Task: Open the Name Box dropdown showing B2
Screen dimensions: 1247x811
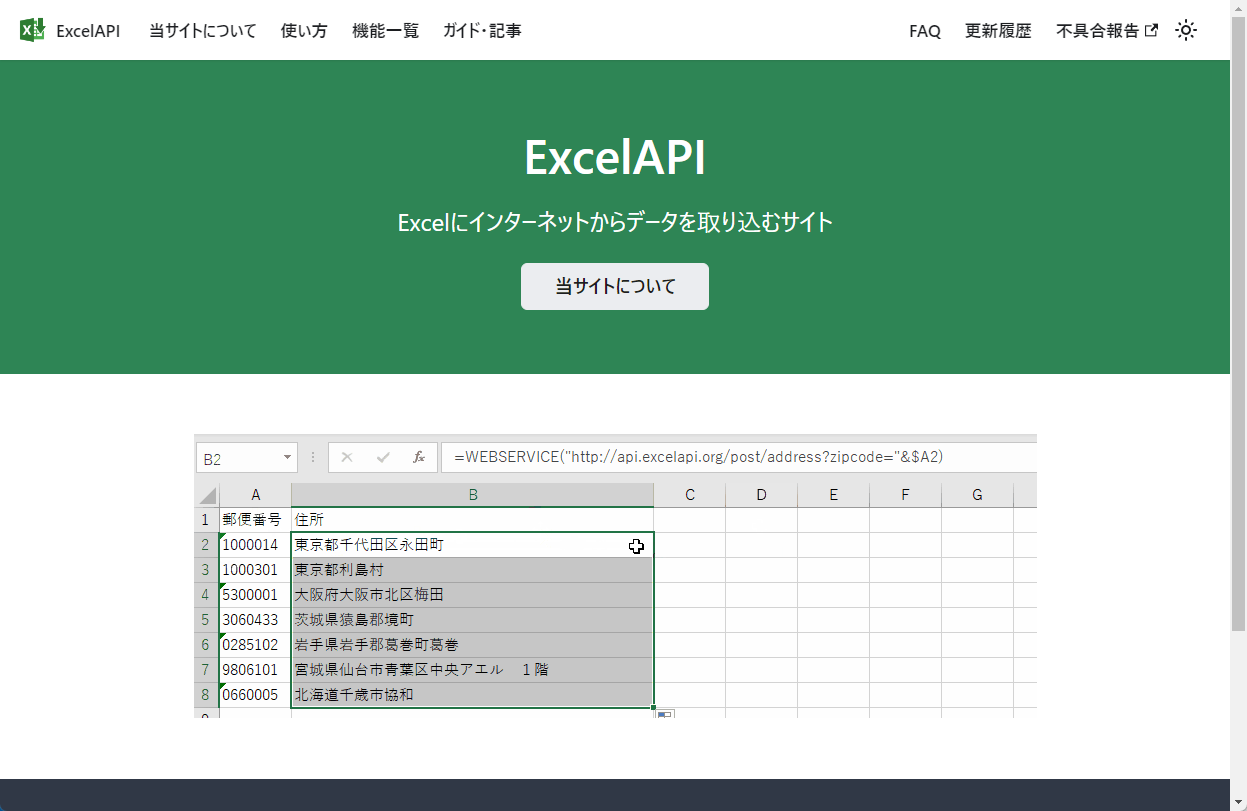Action: tap(285, 457)
